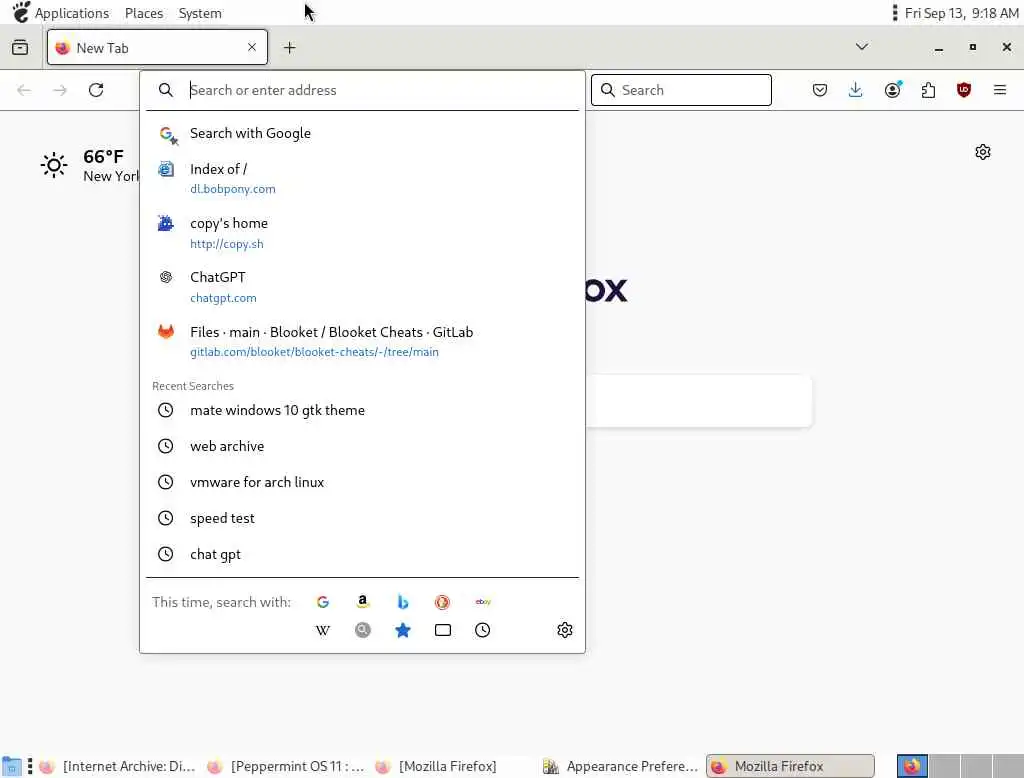1024x778 pixels.
Task: Open copy's home suggestion
Action: pyautogui.click(x=362, y=233)
